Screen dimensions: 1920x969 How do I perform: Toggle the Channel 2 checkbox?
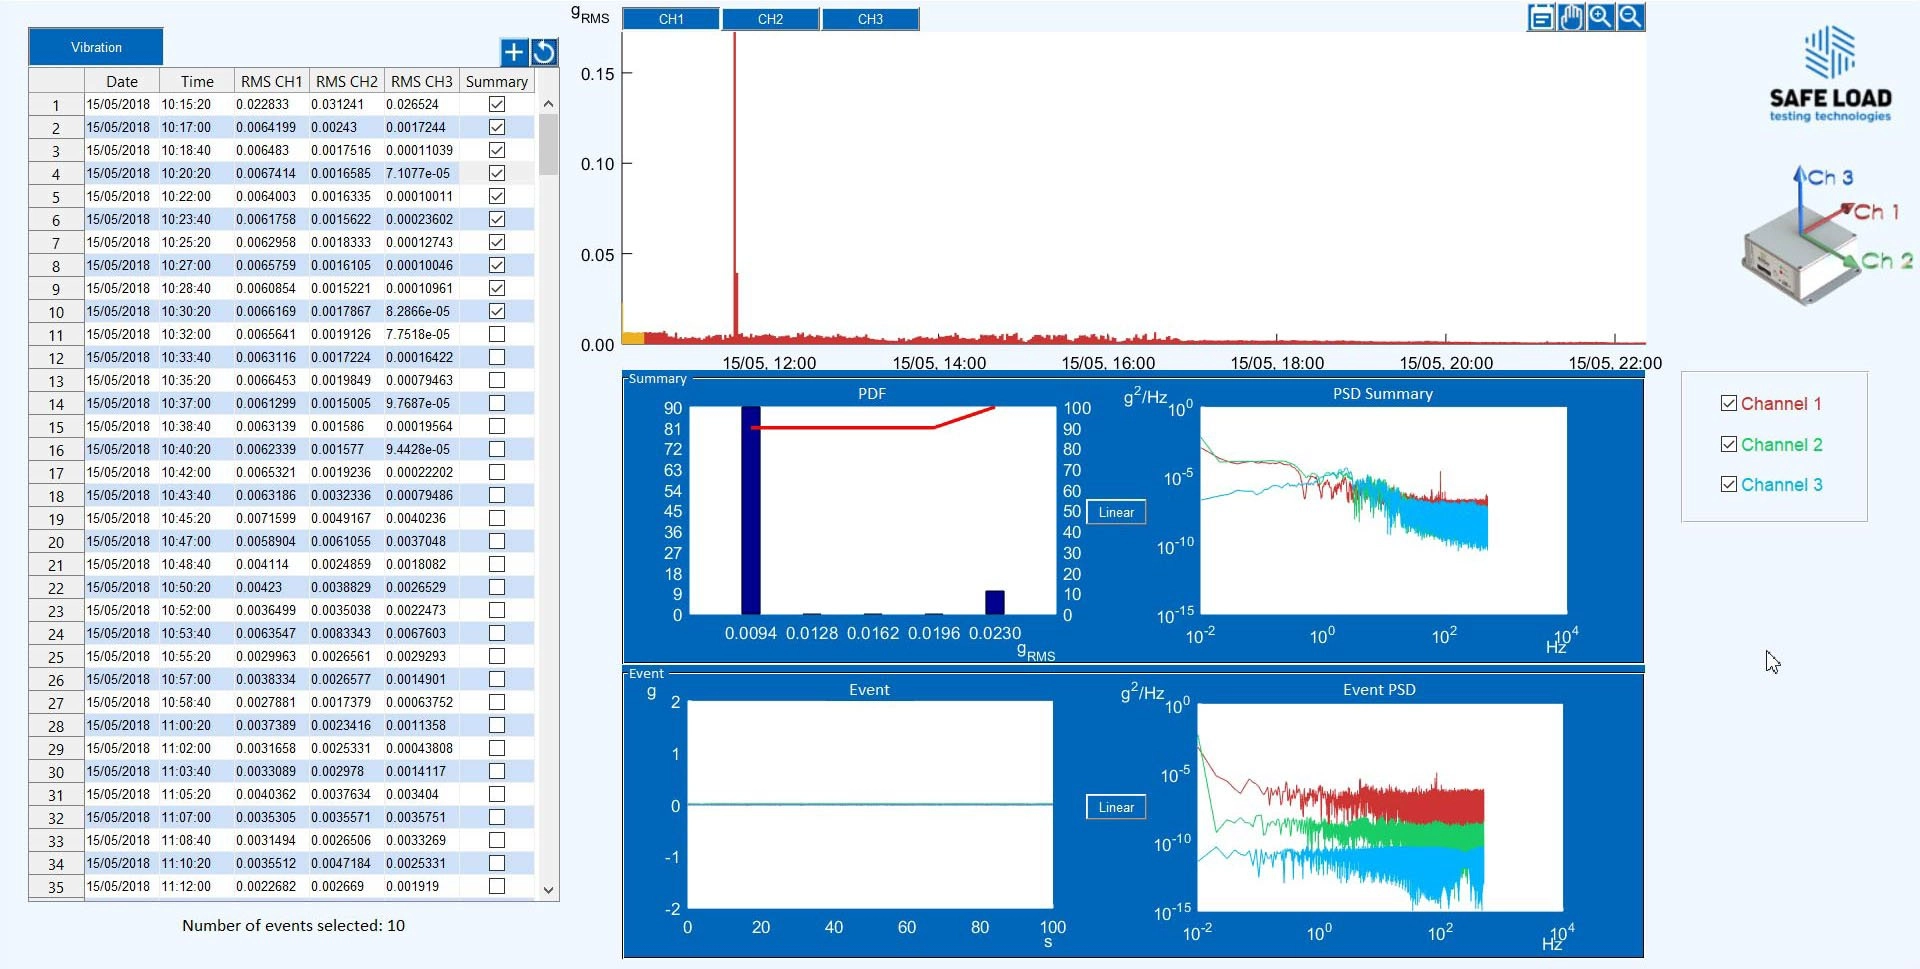tap(1728, 444)
